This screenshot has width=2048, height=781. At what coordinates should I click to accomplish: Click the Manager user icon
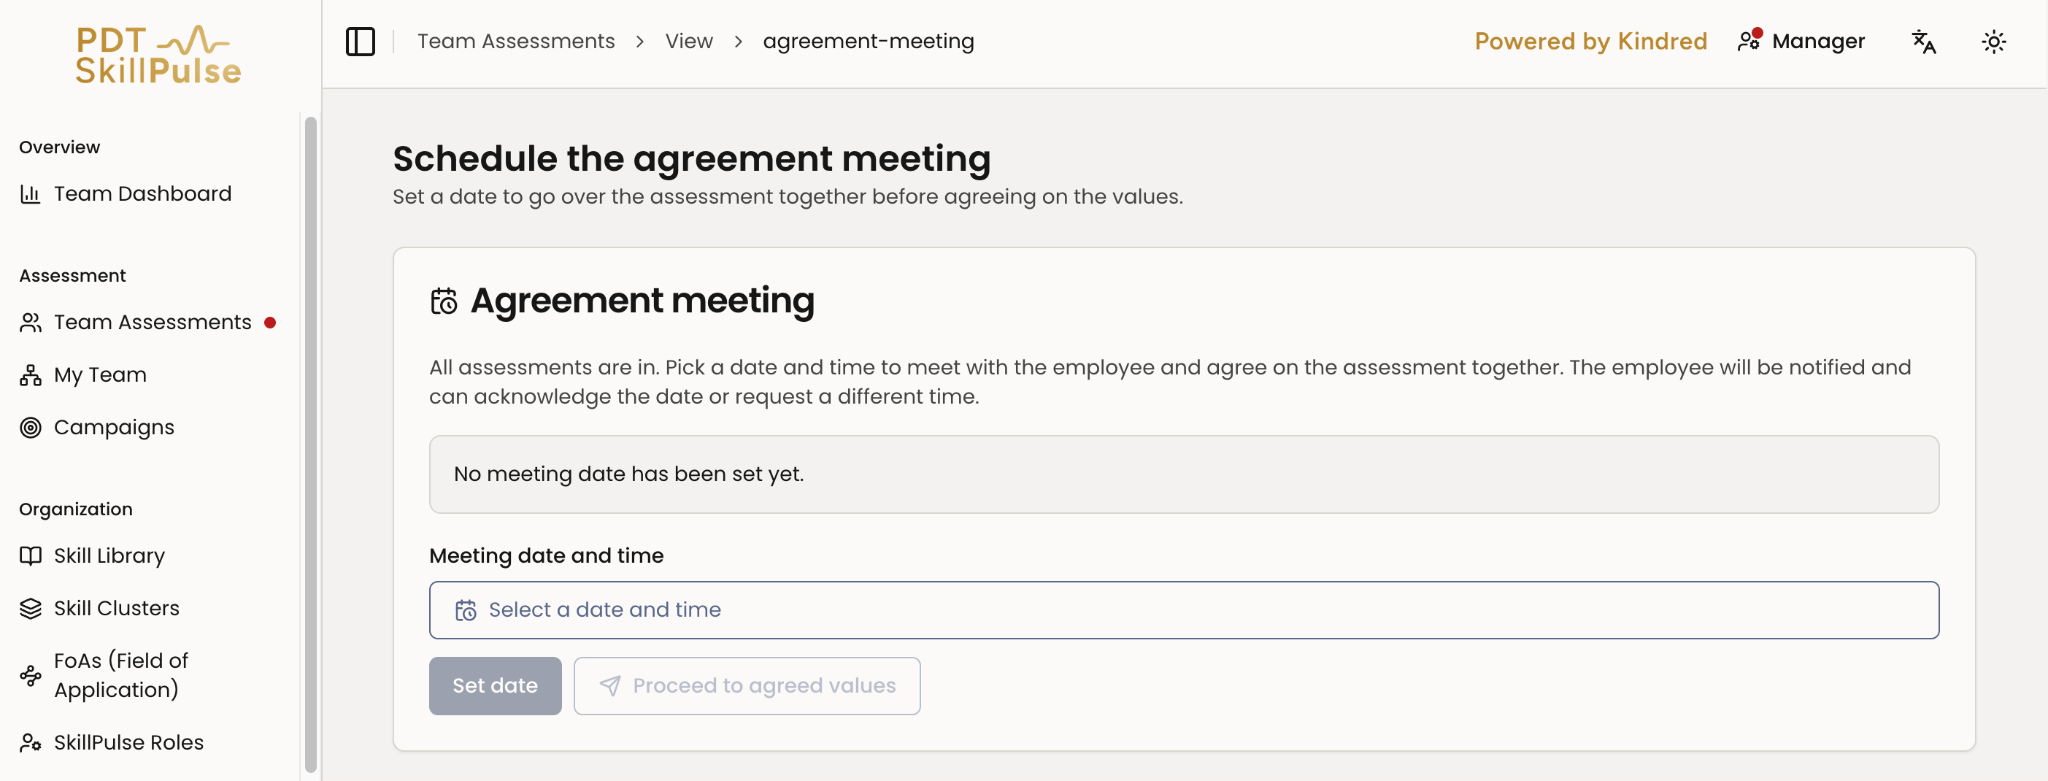(1749, 41)
